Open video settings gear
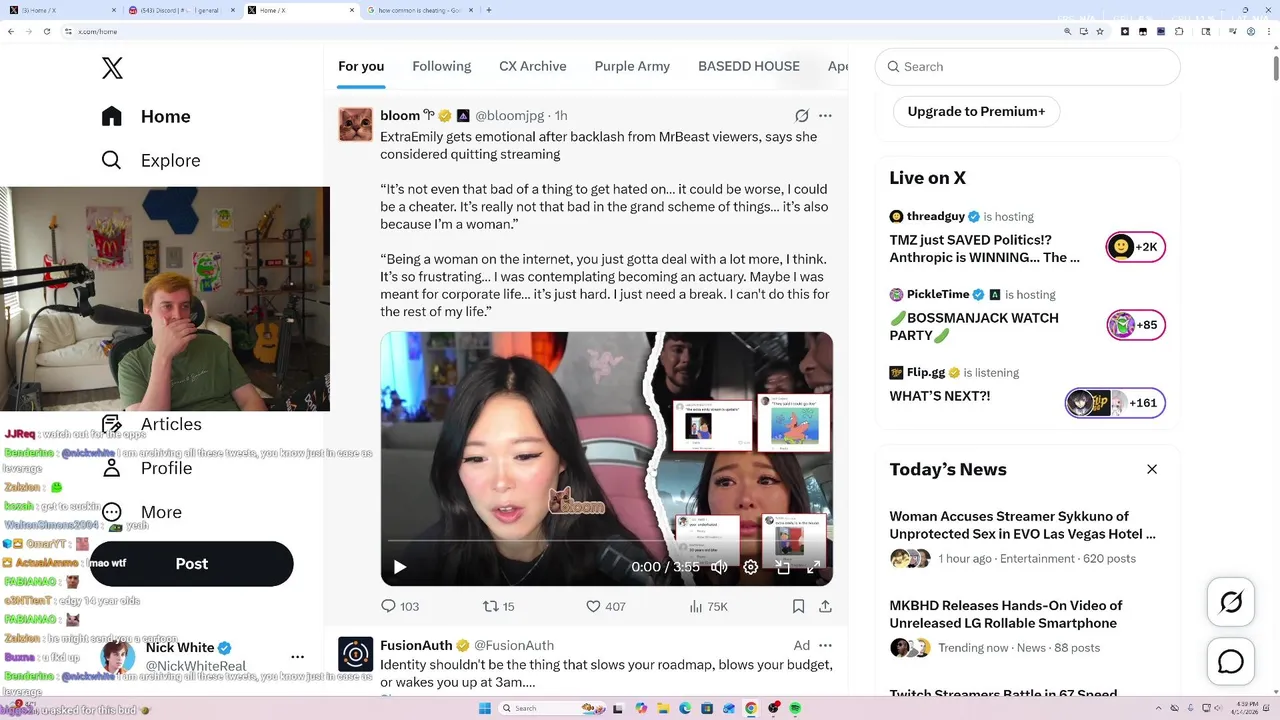Viewport: 1280px width, 720px height. 751,567
